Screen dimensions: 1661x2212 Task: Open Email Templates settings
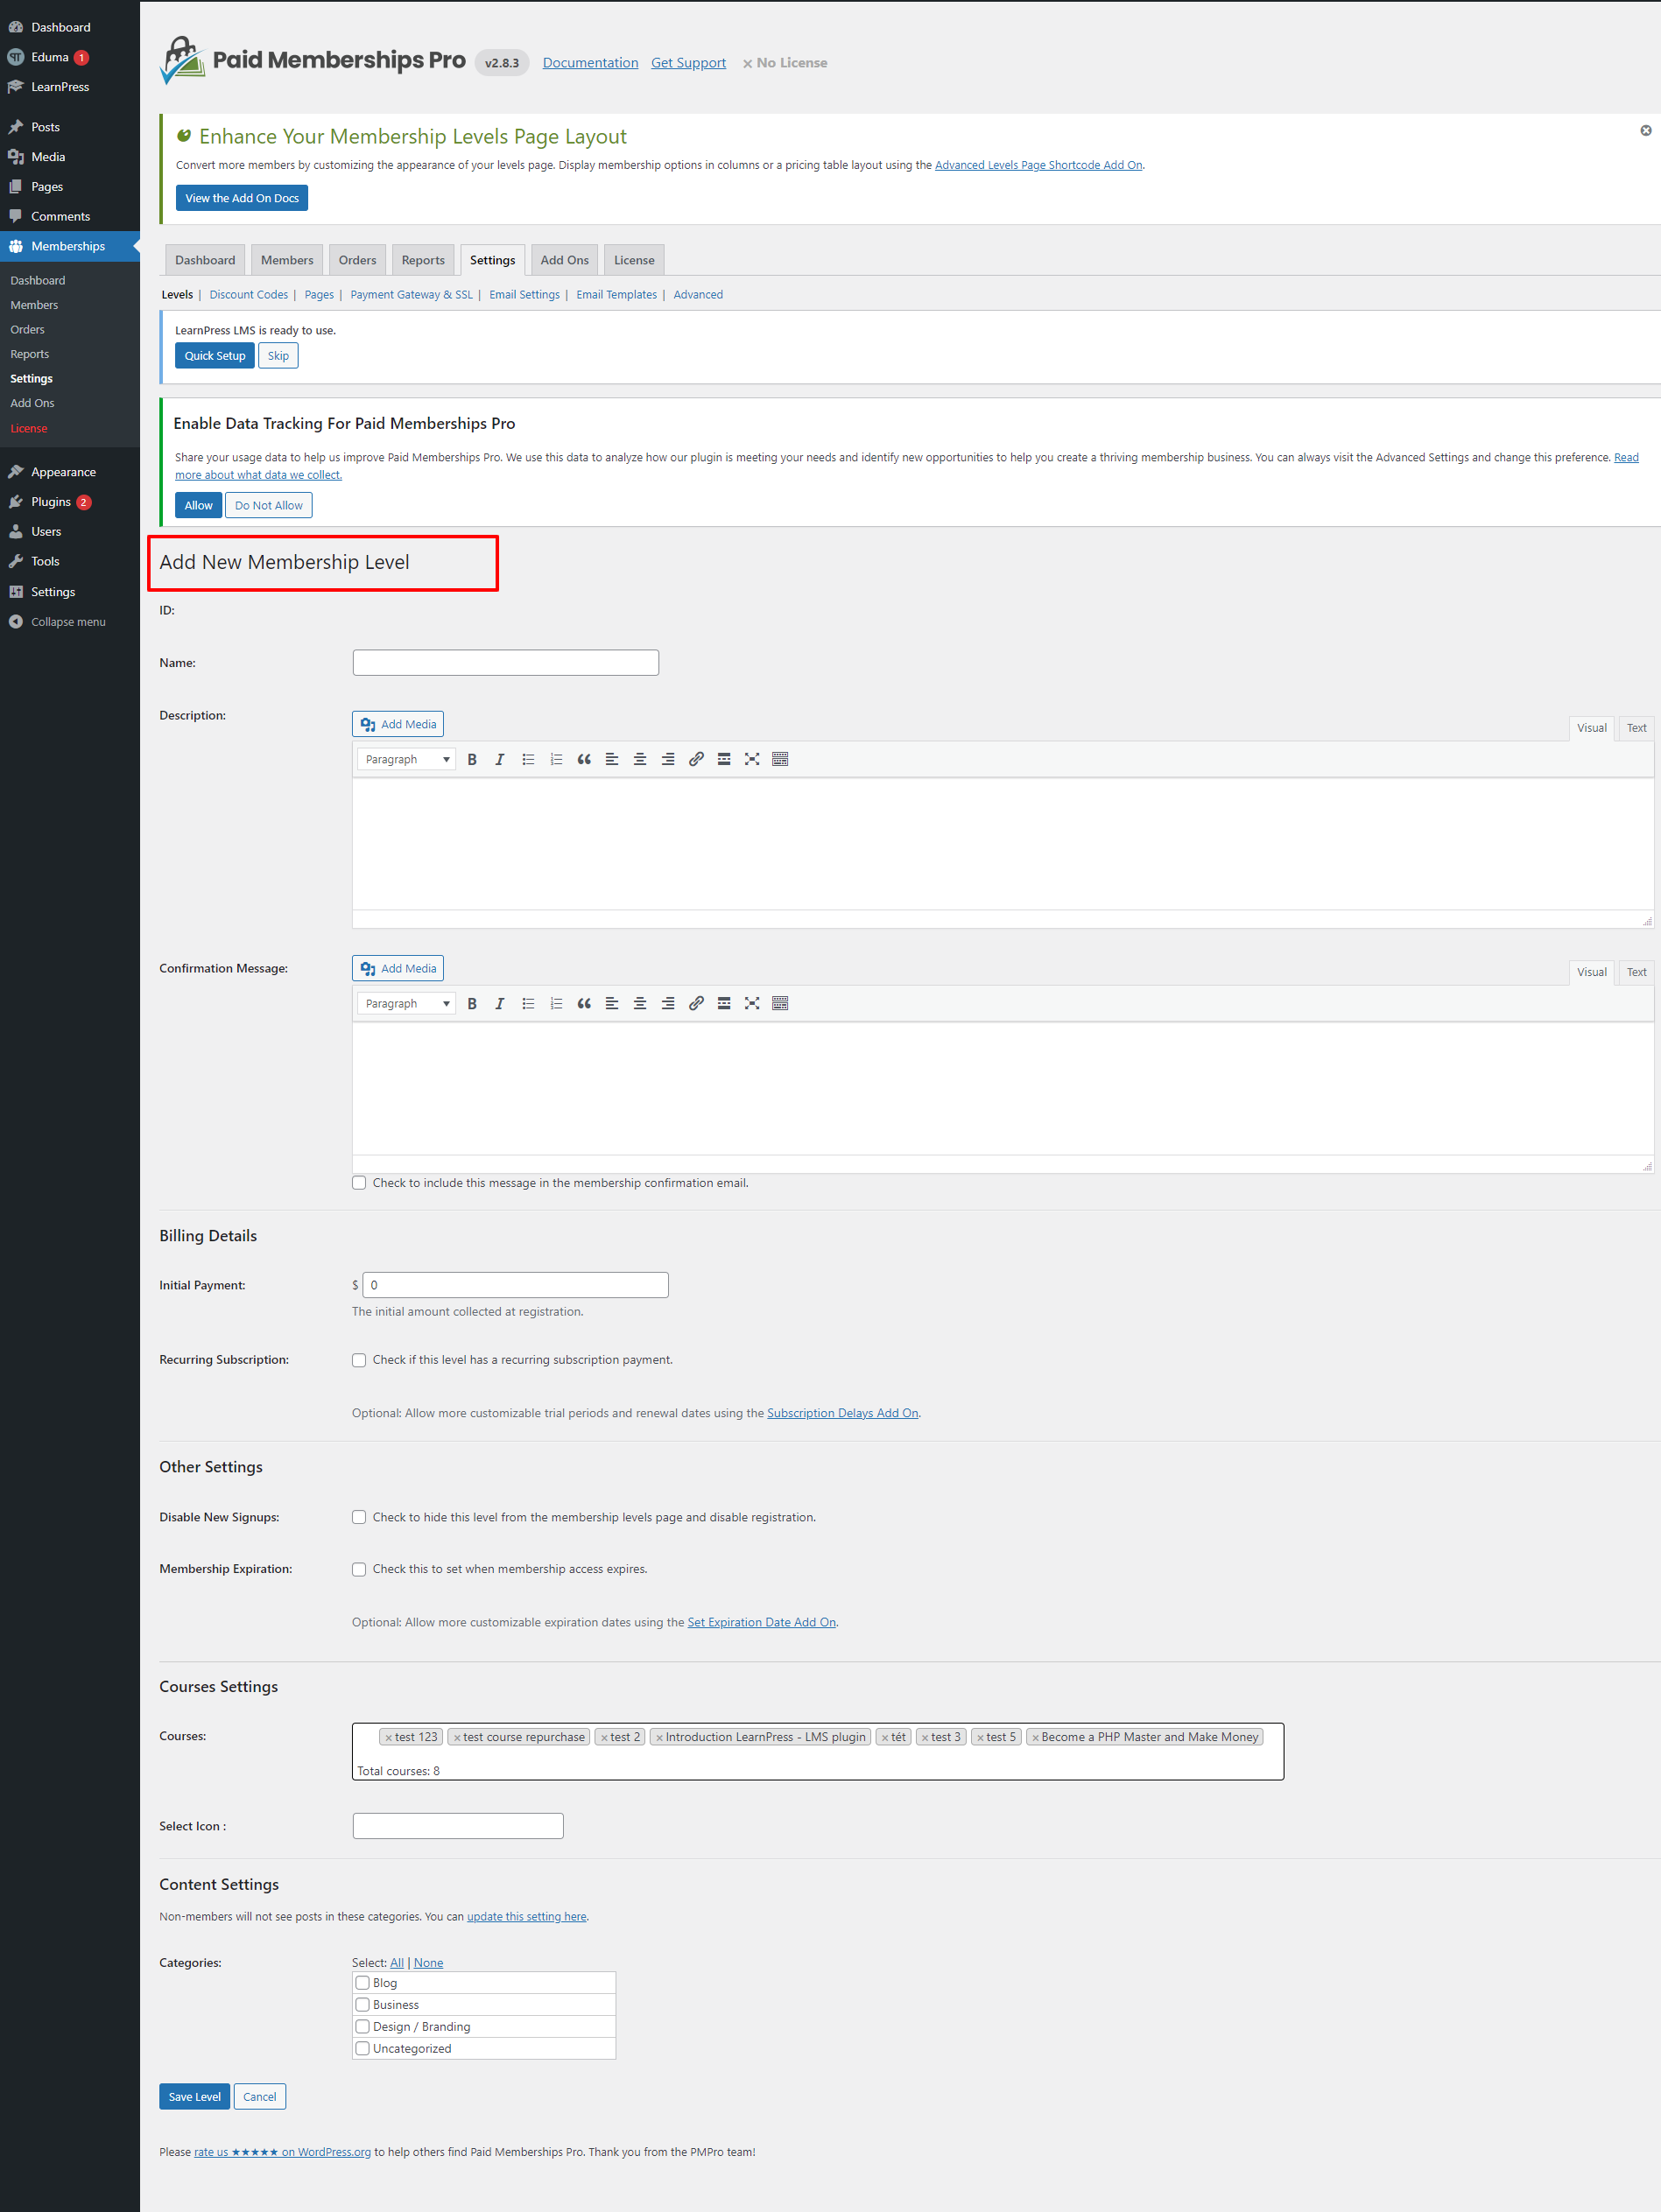(617, 295)
